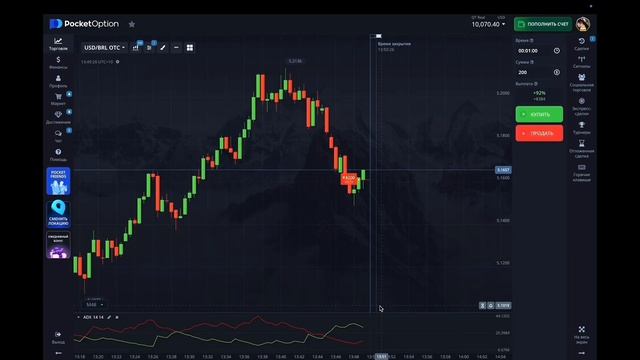Edit the ADX 14 14 indicator settings
The height and width of the screenshot is (360, 640).
[109, 317]
